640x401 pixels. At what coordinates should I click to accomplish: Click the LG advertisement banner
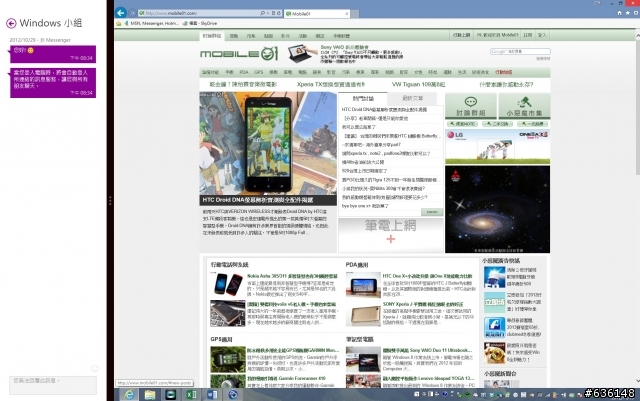coord(497,147)
